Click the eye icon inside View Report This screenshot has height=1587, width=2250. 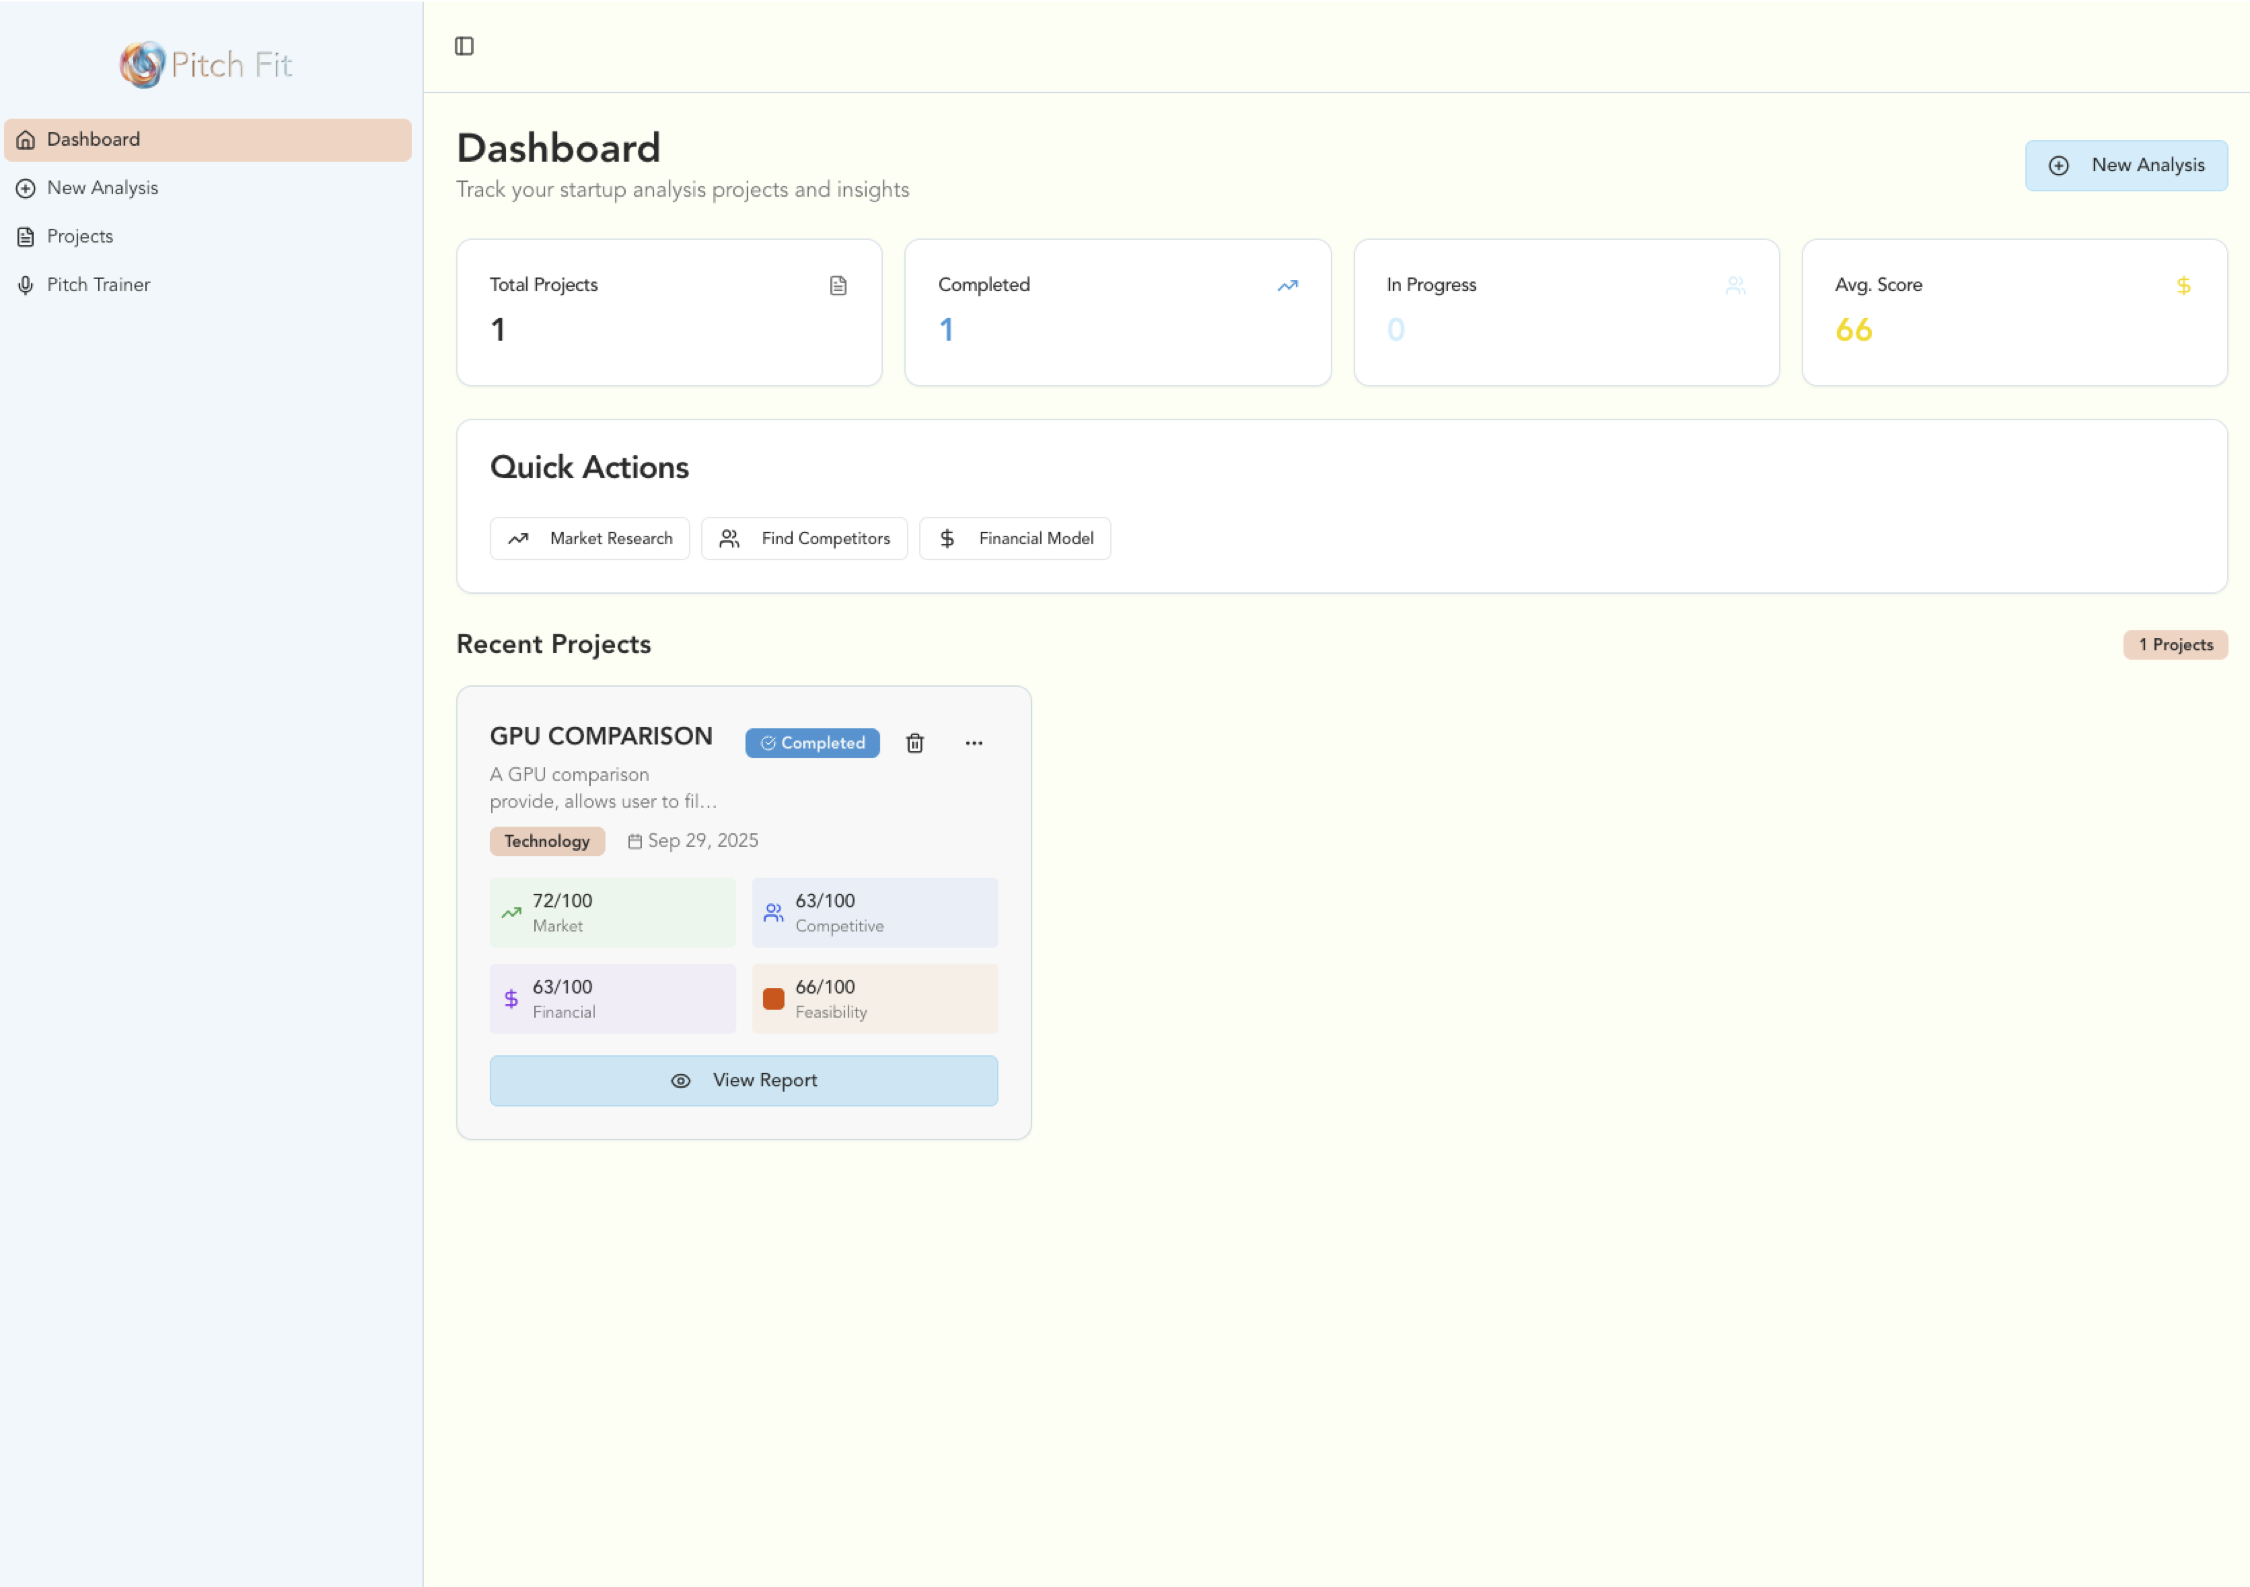680,1080
